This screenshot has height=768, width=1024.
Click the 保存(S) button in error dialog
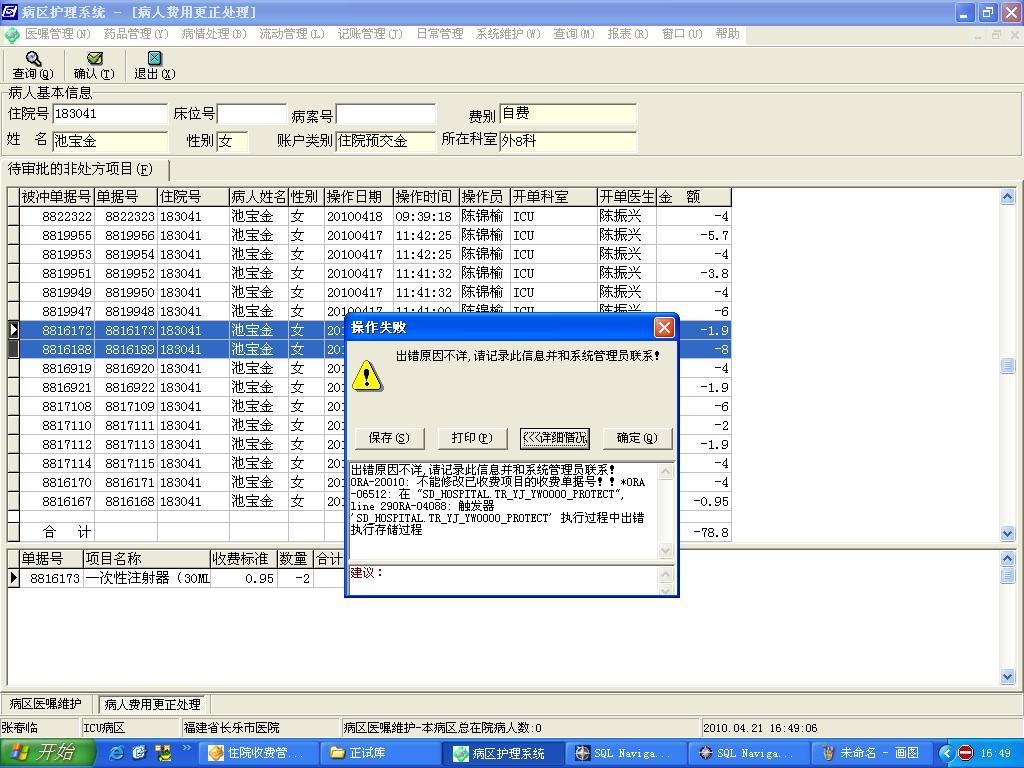(x=389, y=438)
